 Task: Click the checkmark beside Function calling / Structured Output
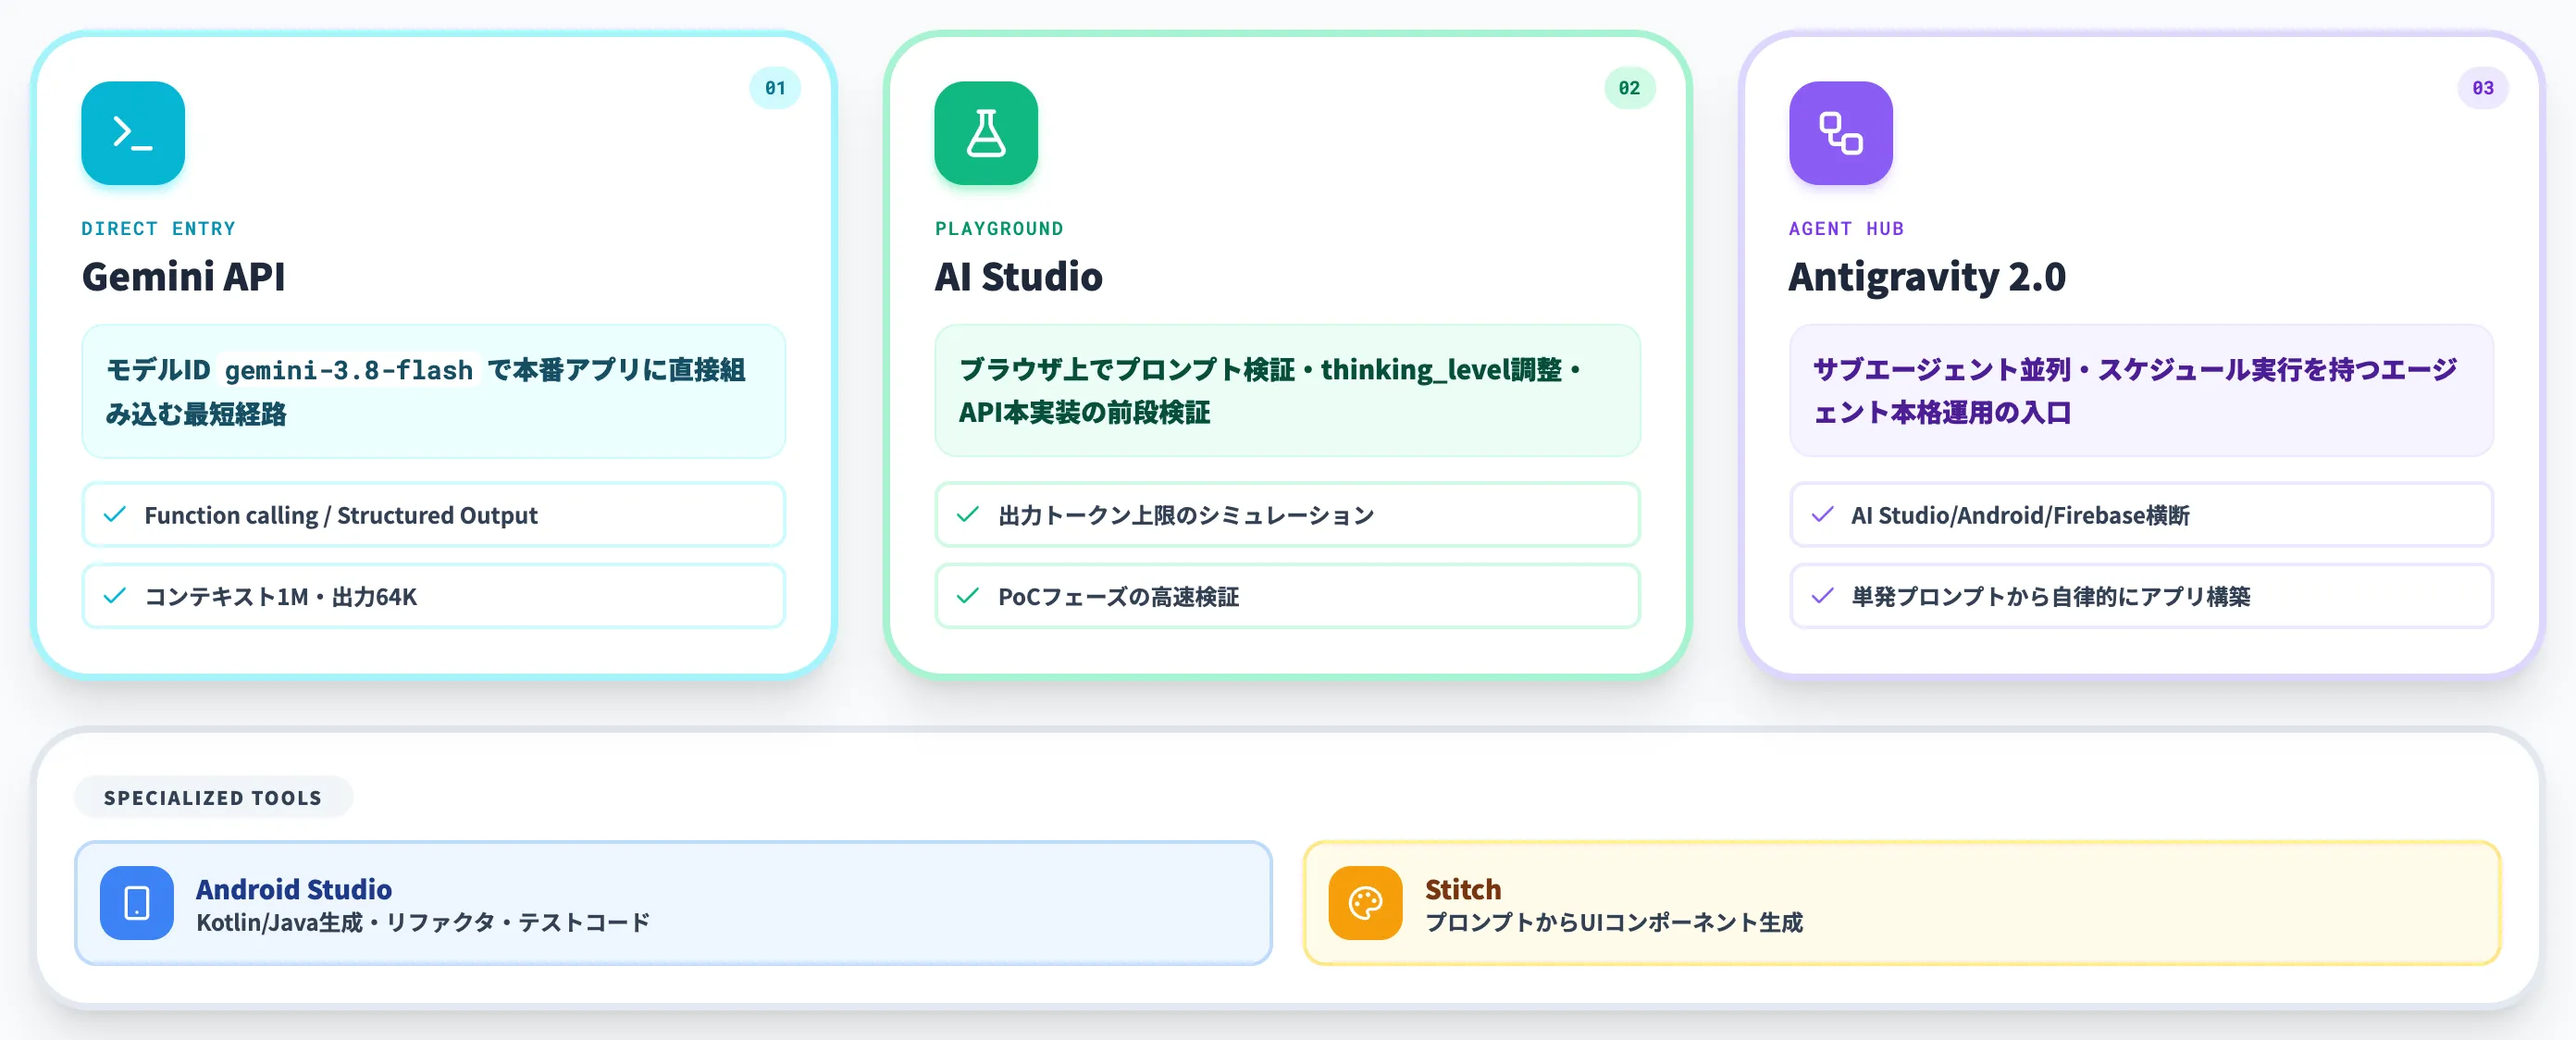115,515
